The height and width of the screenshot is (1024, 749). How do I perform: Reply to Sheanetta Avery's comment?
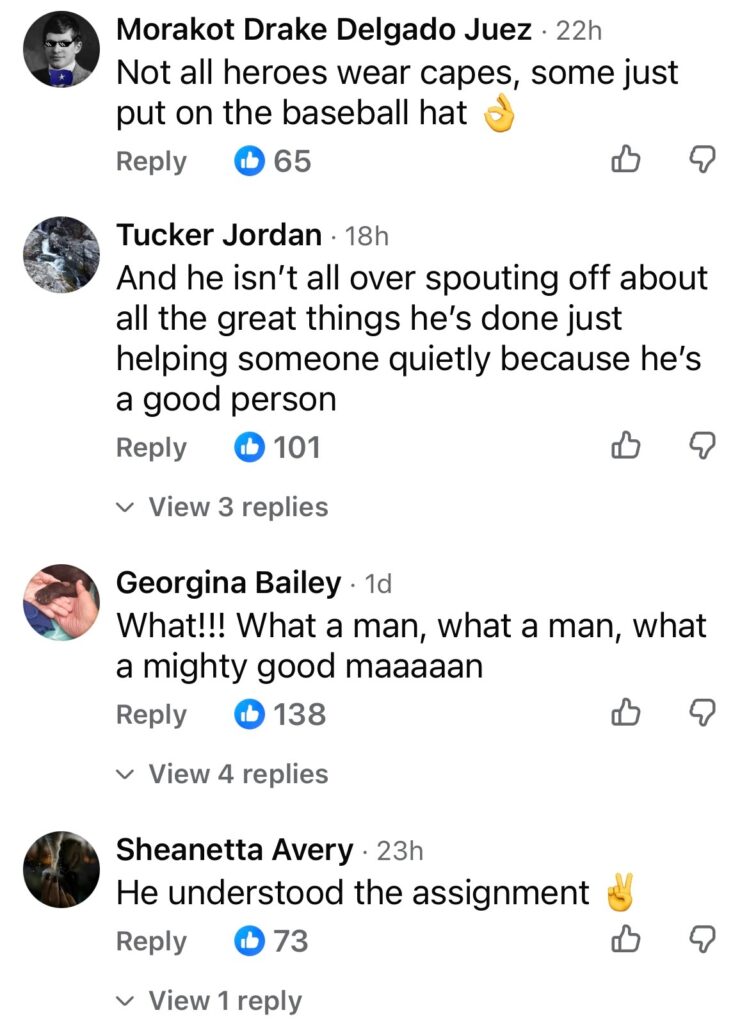pyautogui.click(x=151, y=941)
